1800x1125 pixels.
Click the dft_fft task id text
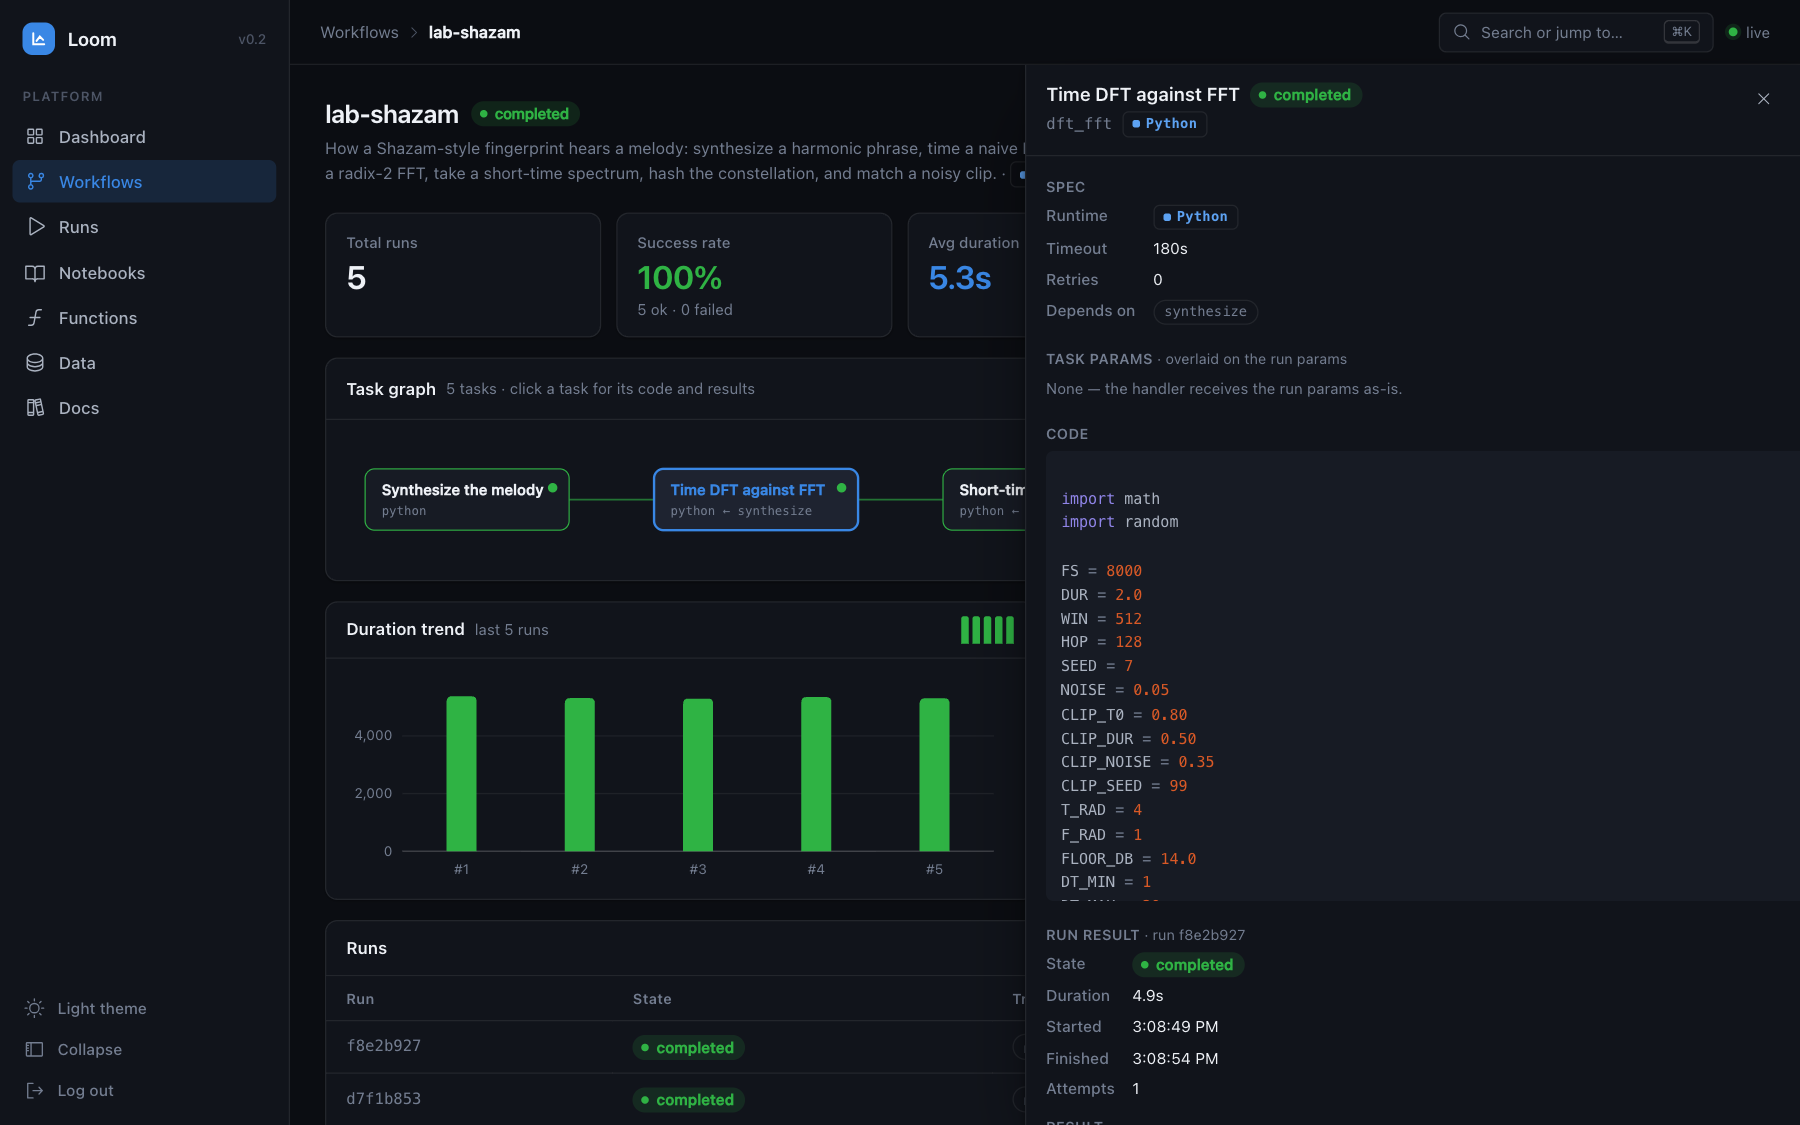(x=1079, y=123)
